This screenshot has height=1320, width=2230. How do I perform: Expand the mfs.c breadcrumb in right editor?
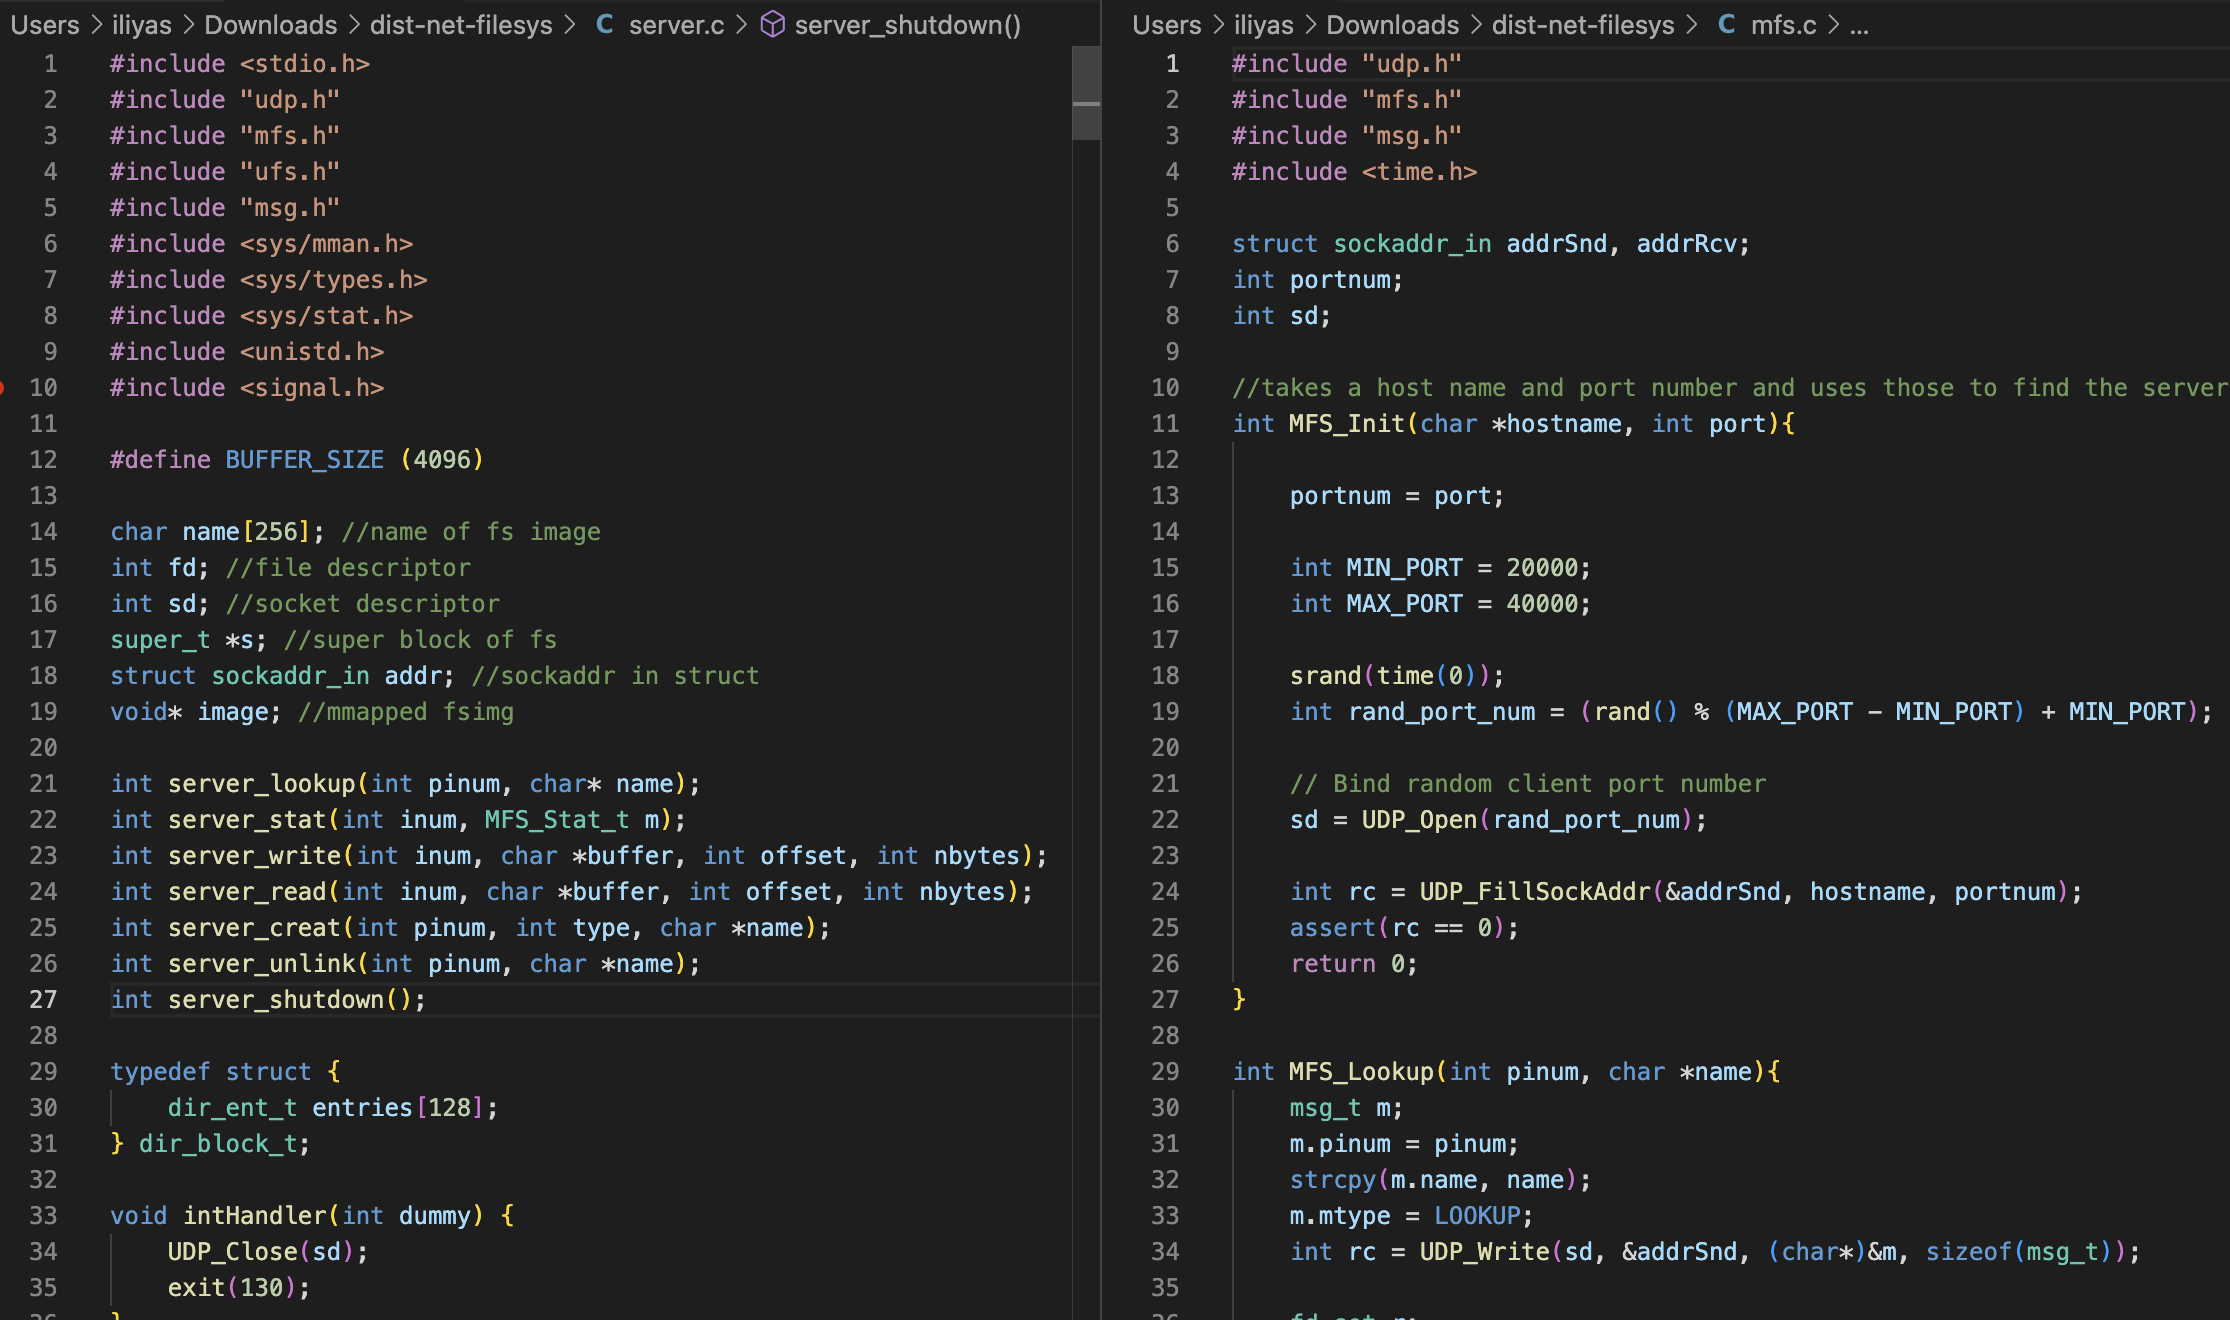point(1783,25)
